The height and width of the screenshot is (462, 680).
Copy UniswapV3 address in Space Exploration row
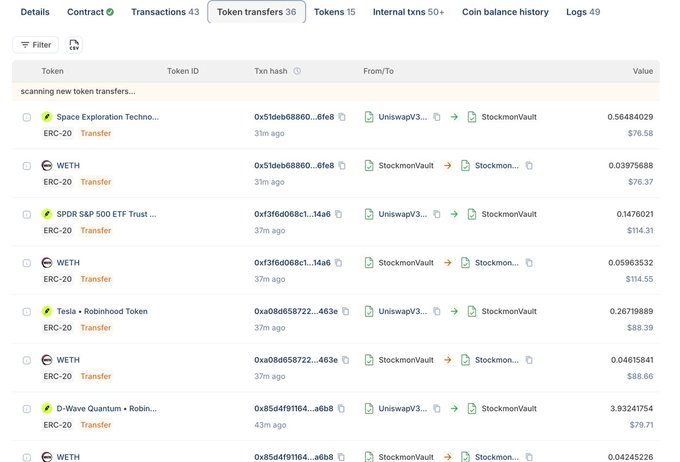[437, 117]
